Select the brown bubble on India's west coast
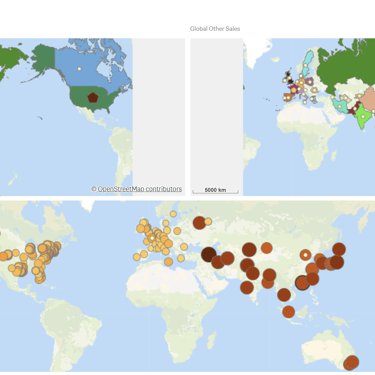 247,287
